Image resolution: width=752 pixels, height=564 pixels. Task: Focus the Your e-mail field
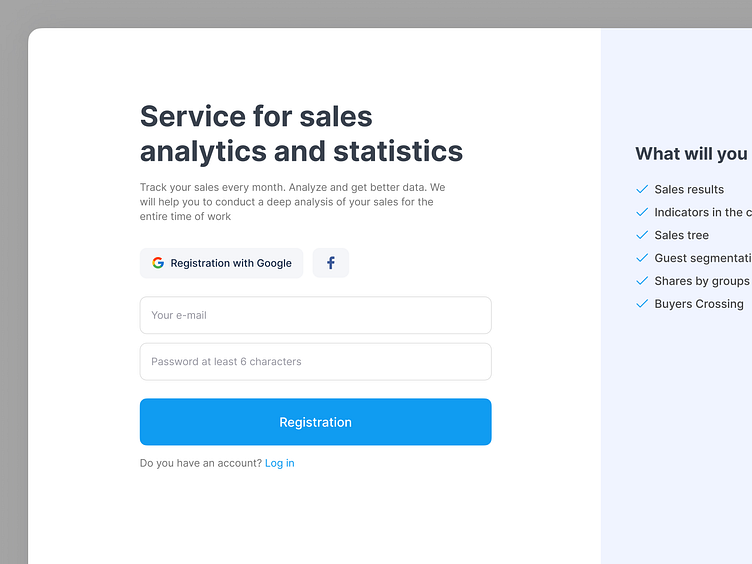(315, 315)
